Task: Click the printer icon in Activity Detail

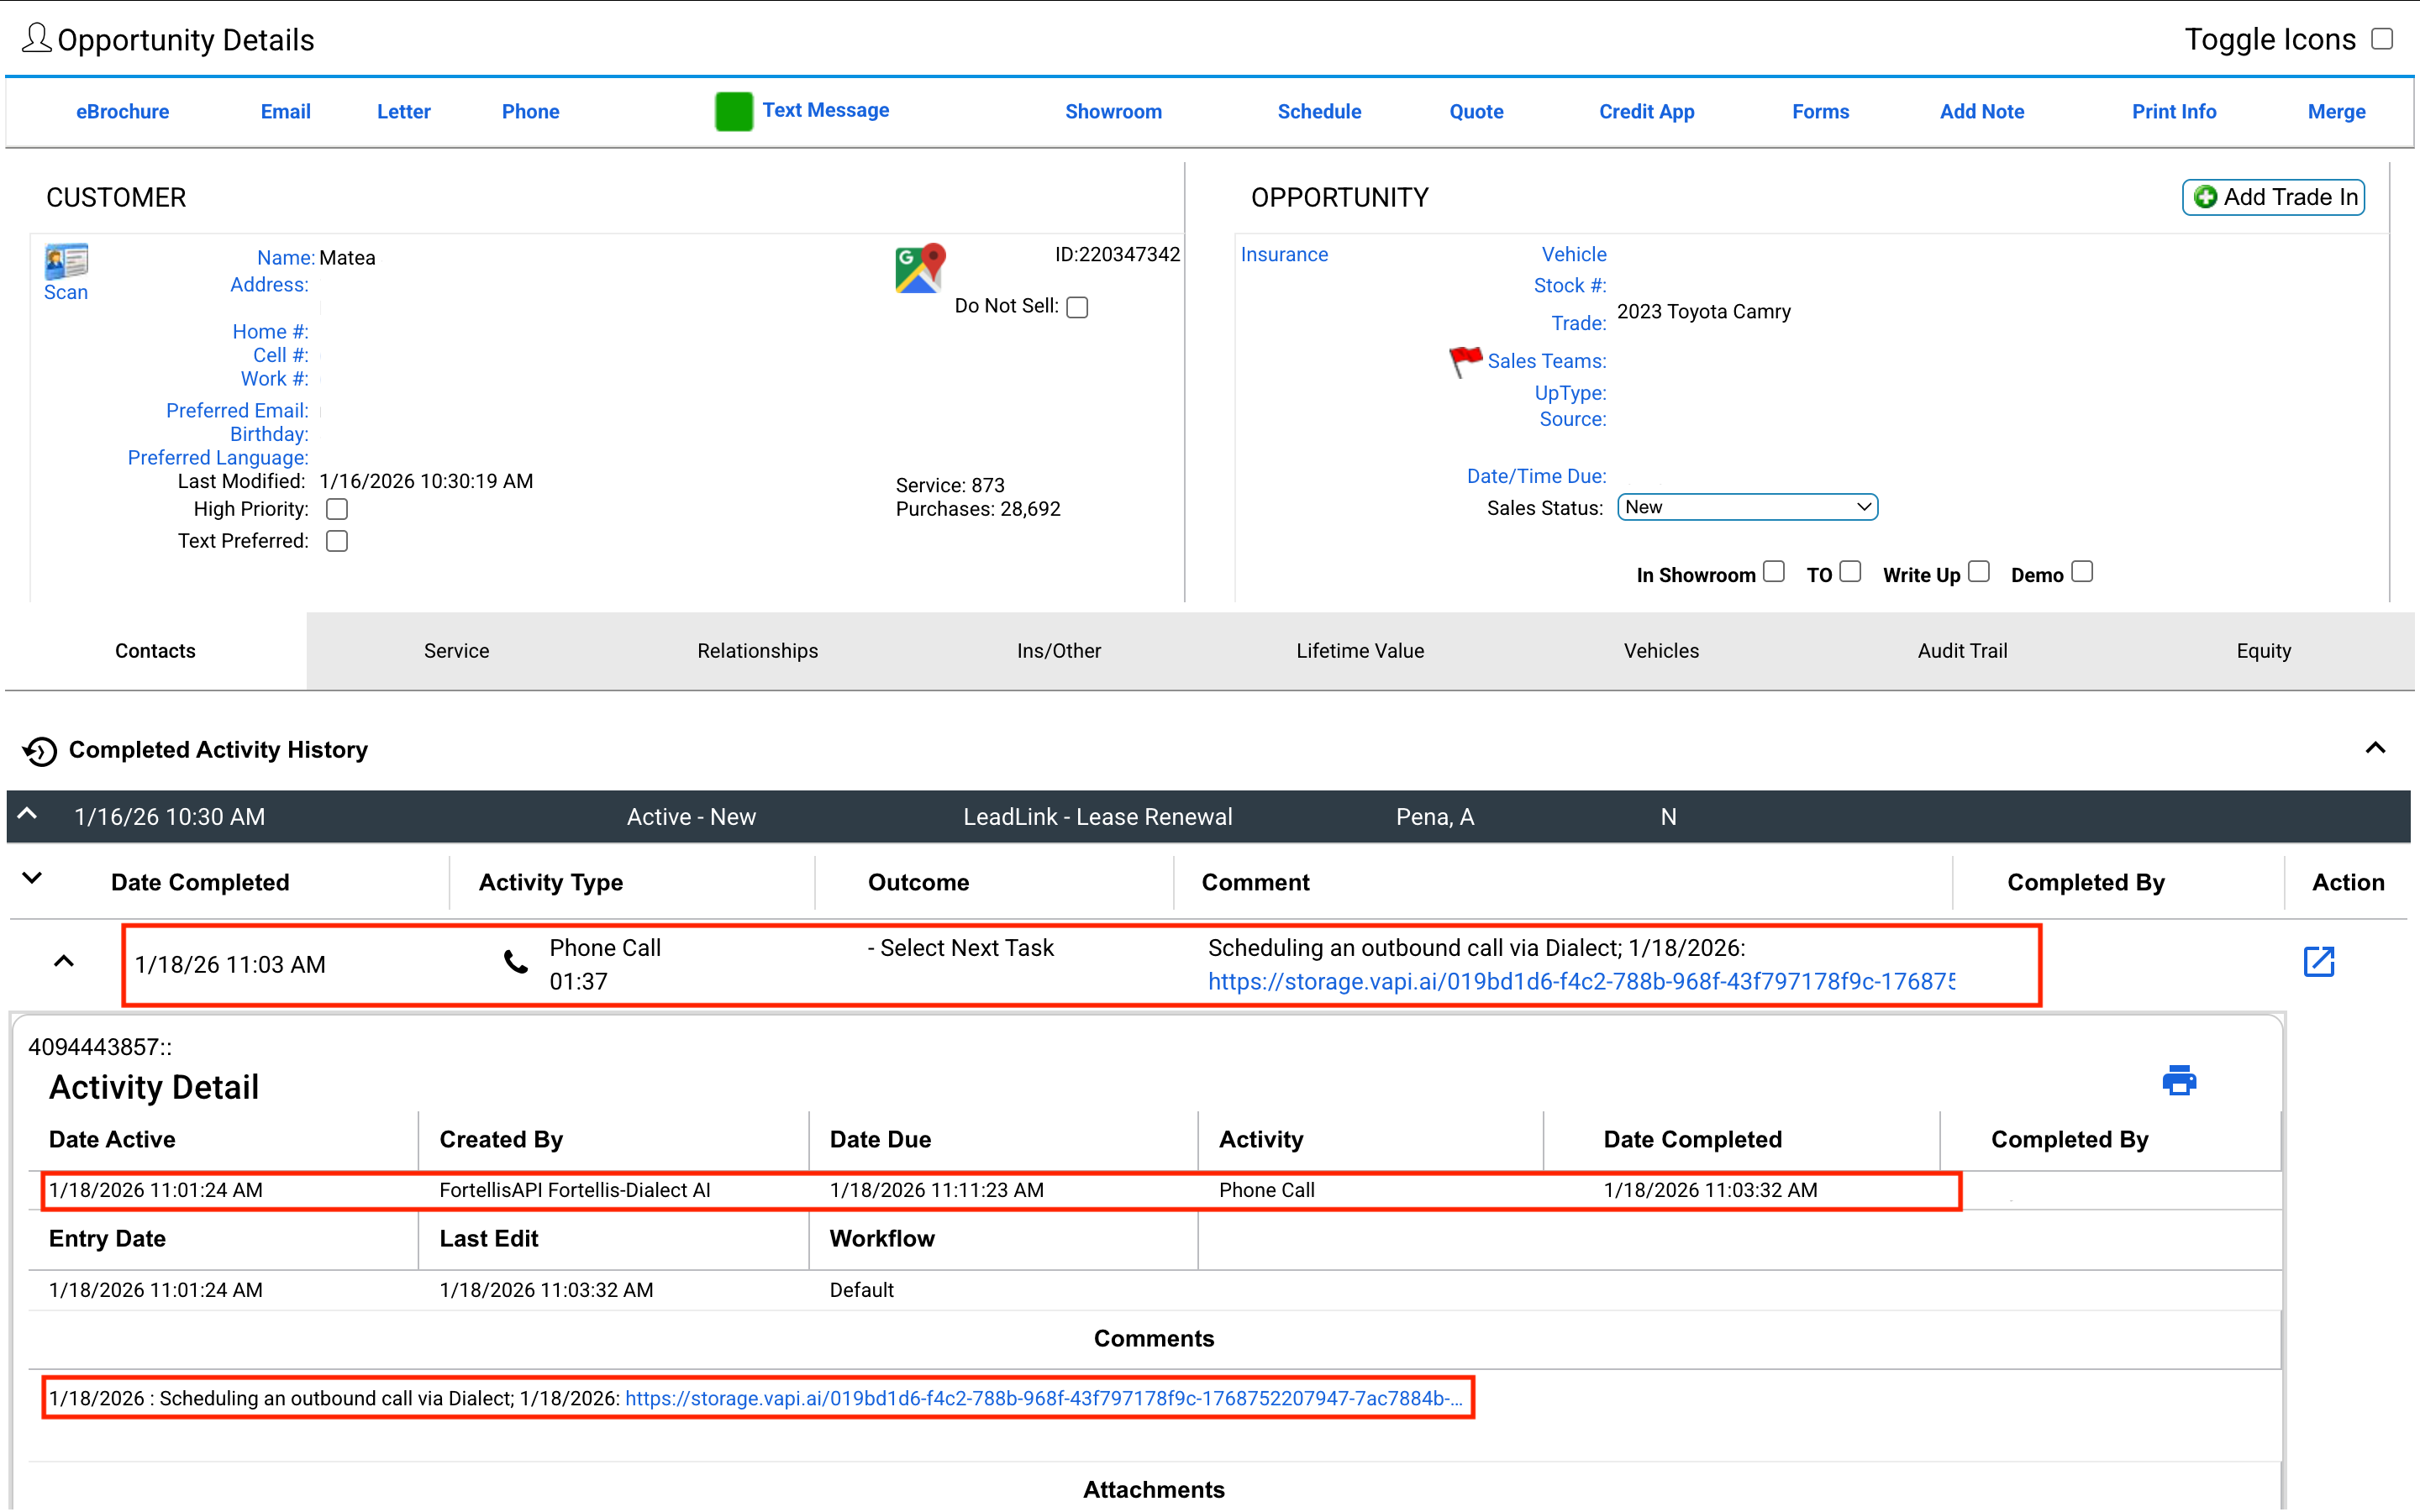Action: [2178, 1080]
